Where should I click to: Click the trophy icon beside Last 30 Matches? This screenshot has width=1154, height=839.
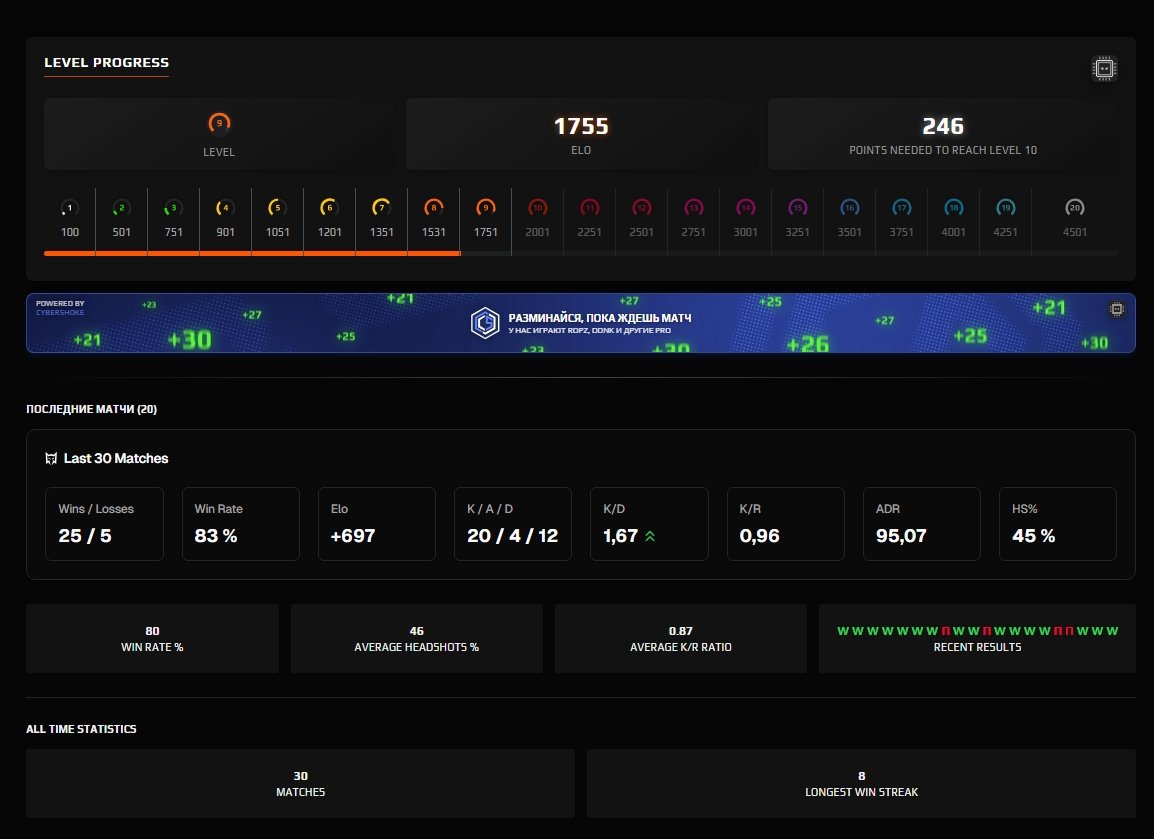pyautogui.click(x=50, y=458)
